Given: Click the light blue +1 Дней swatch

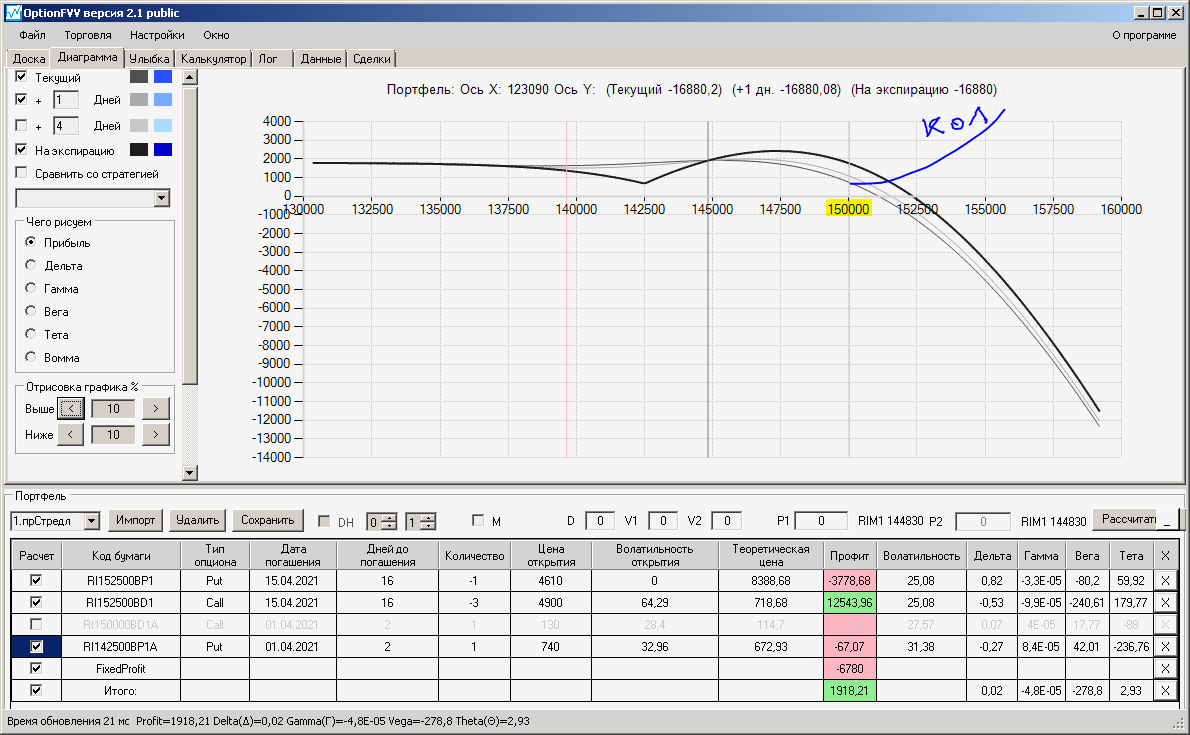Looking at the screenshot, I should point(163,99).
